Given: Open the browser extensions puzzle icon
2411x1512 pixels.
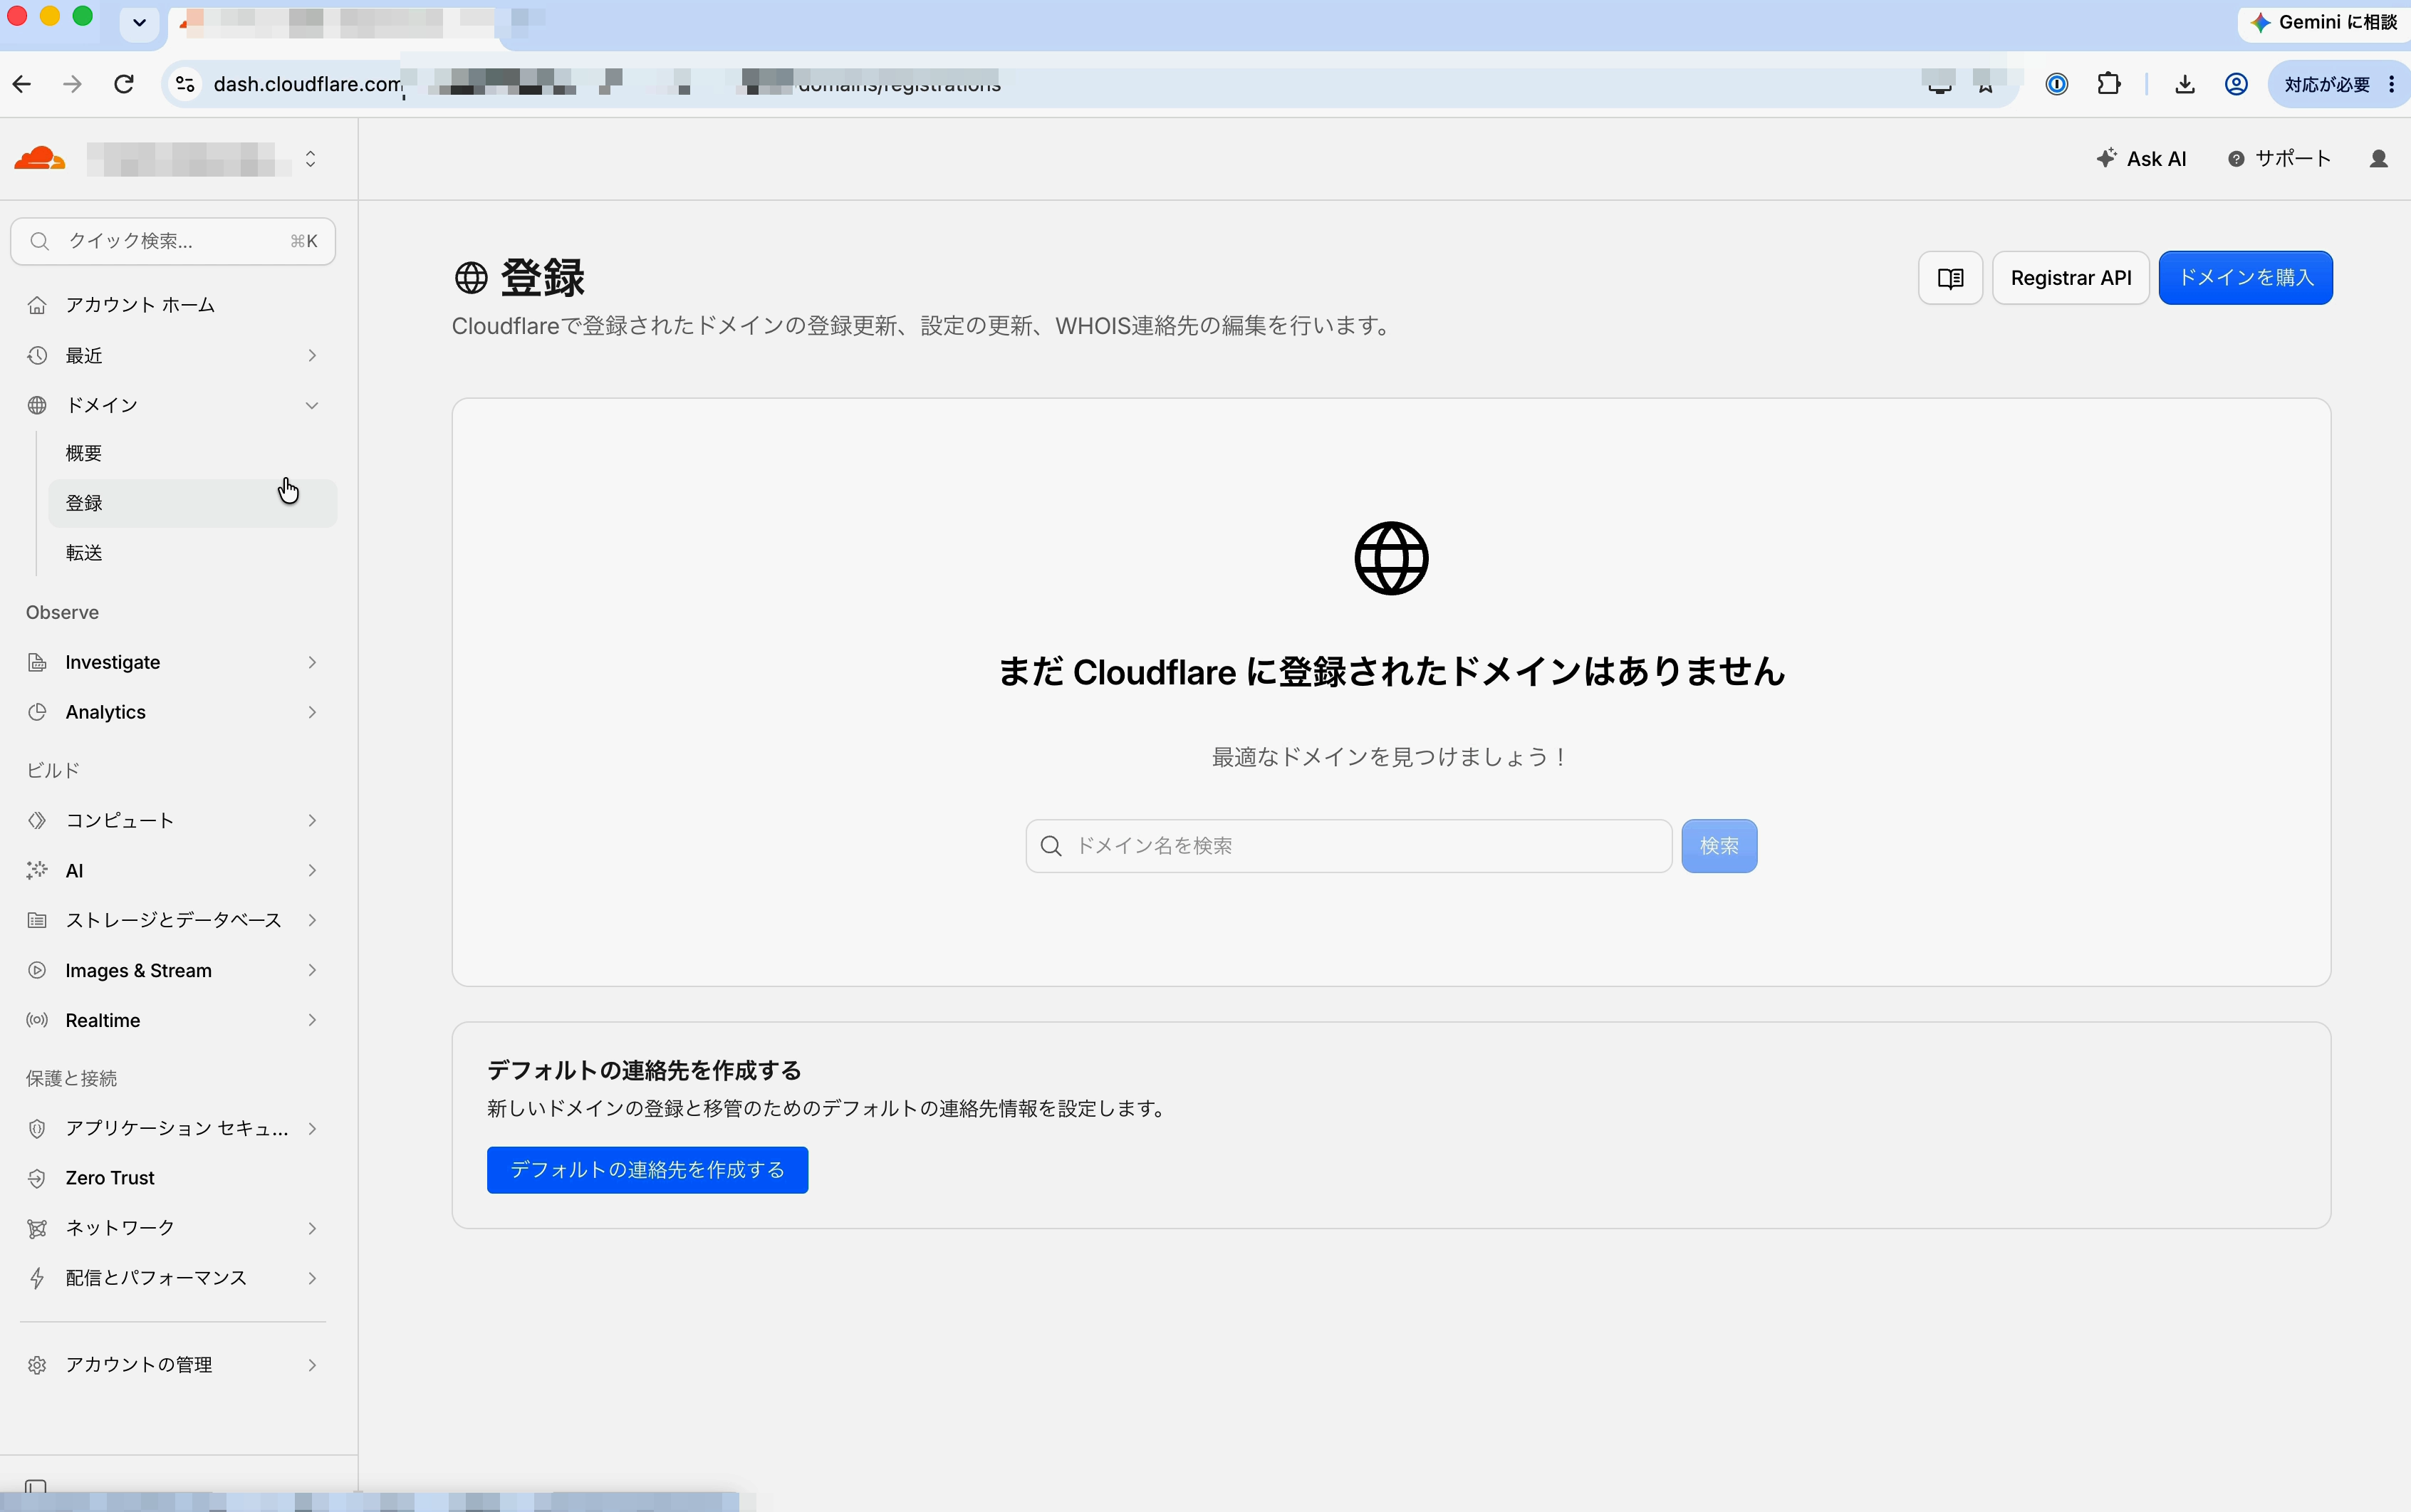Looking at the screenshot, I should pos(2109,84).
